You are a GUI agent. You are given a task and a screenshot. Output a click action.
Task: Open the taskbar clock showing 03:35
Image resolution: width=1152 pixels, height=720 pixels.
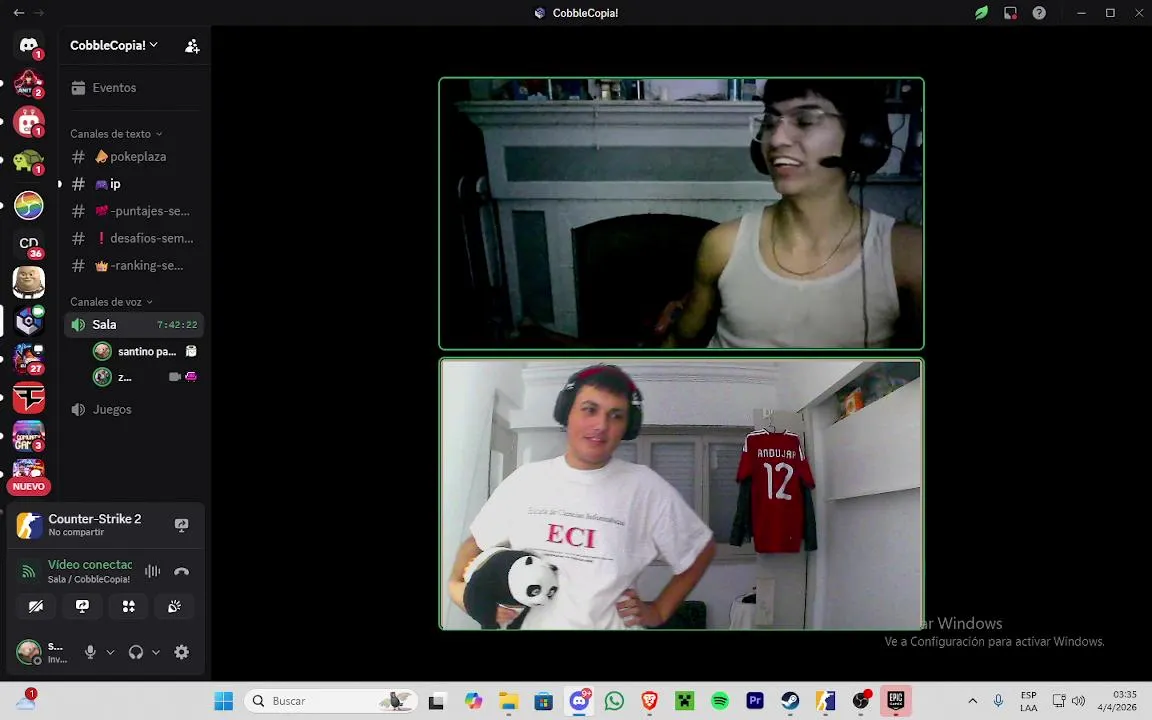(x=1116, y=701)
